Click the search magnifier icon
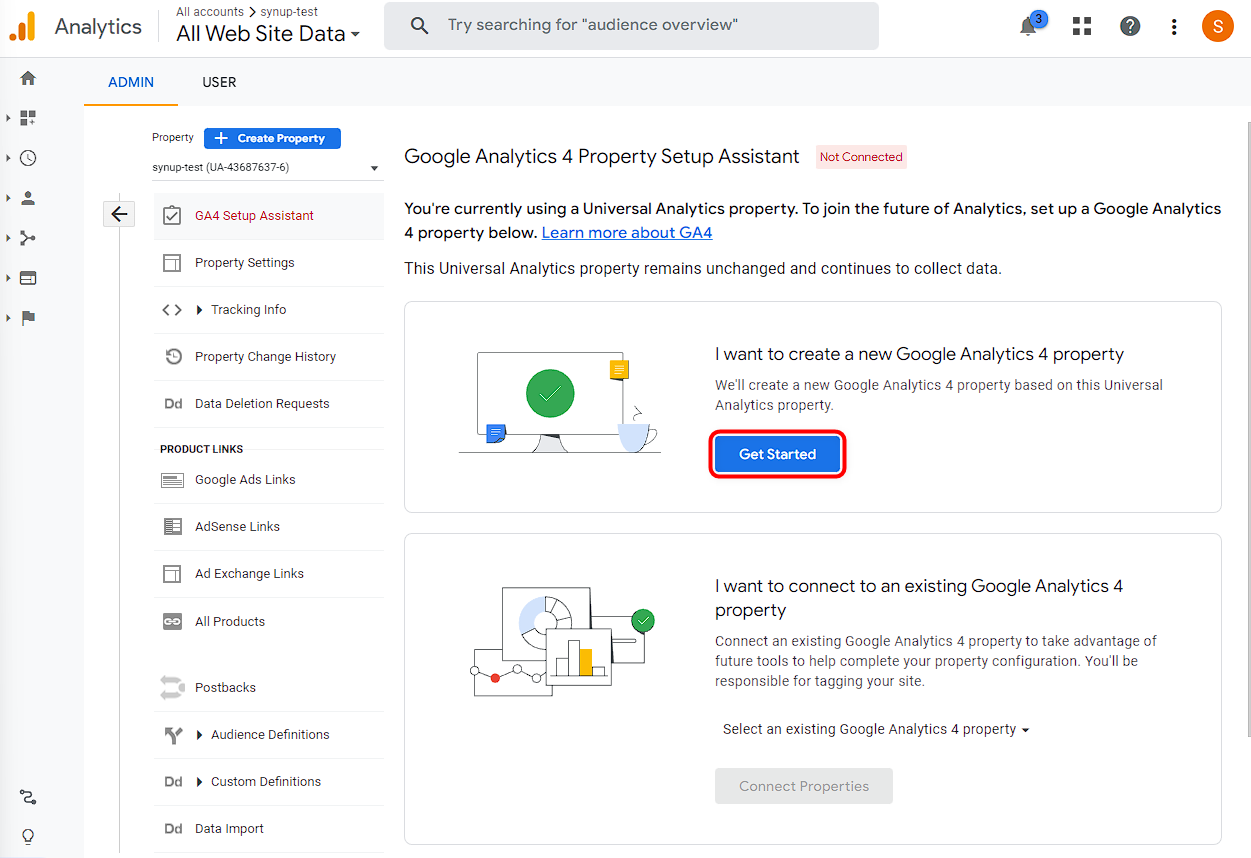 pos(420,25)
